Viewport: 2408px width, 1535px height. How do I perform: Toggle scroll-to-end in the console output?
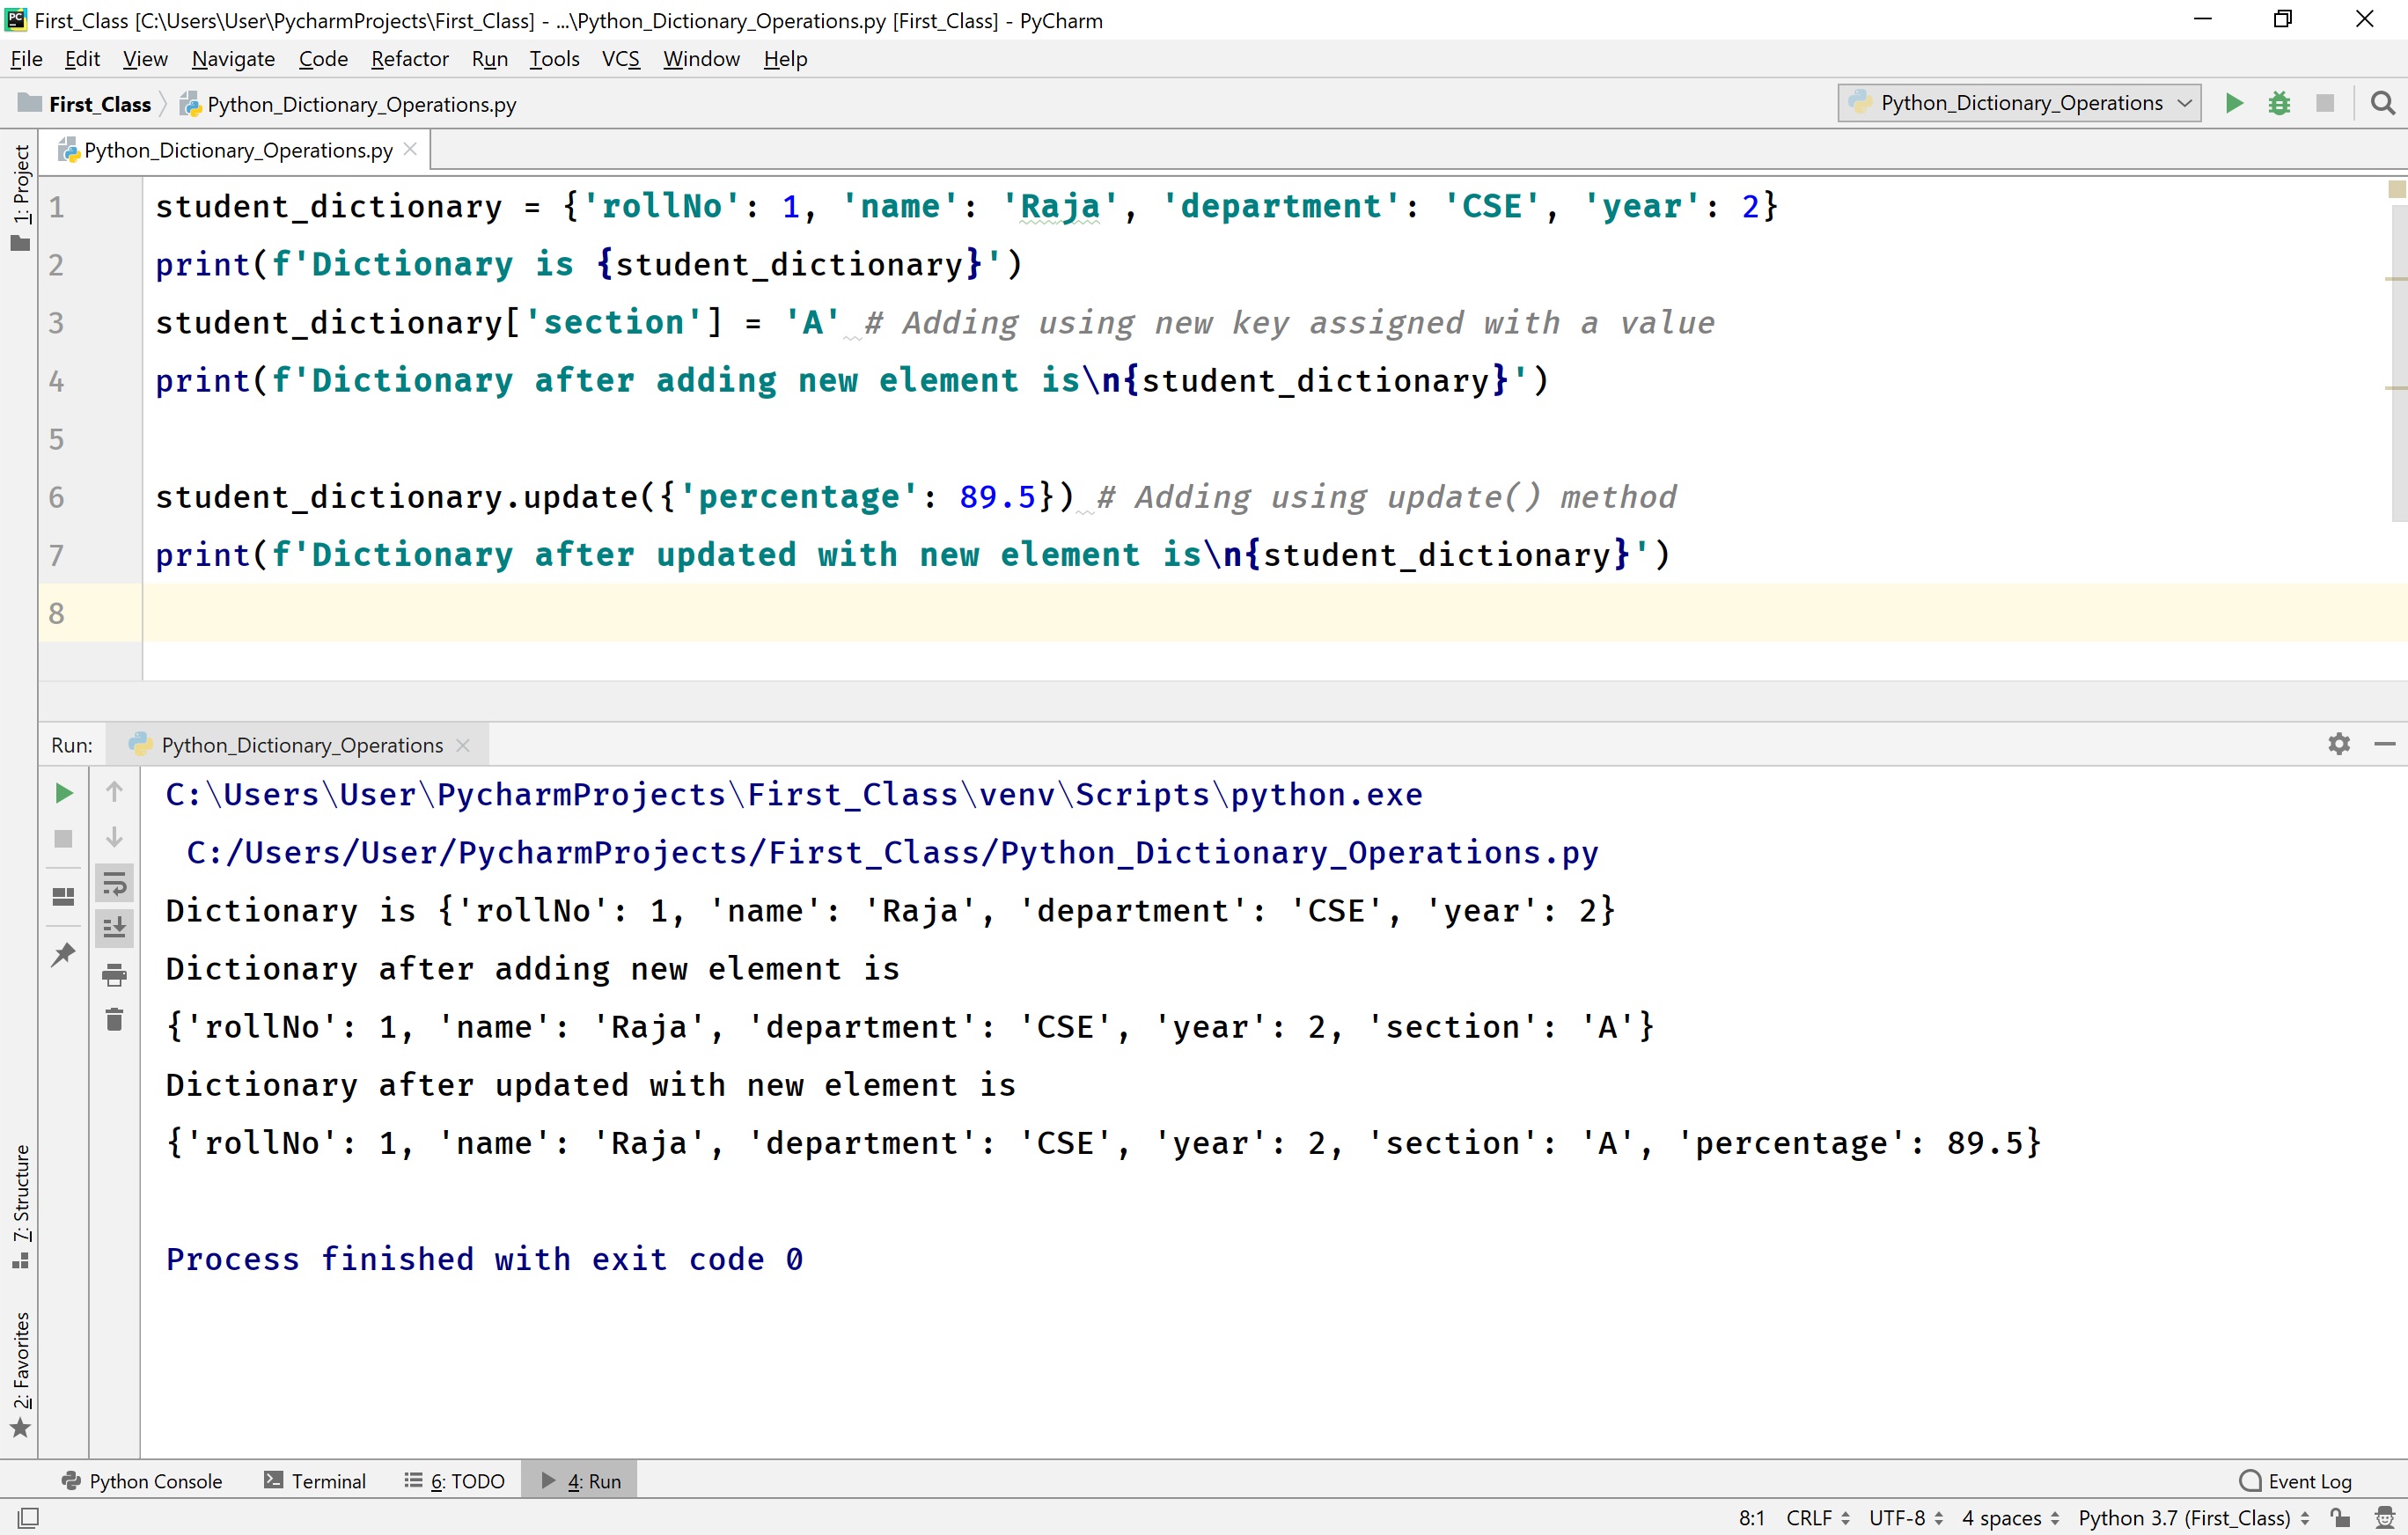114,927
